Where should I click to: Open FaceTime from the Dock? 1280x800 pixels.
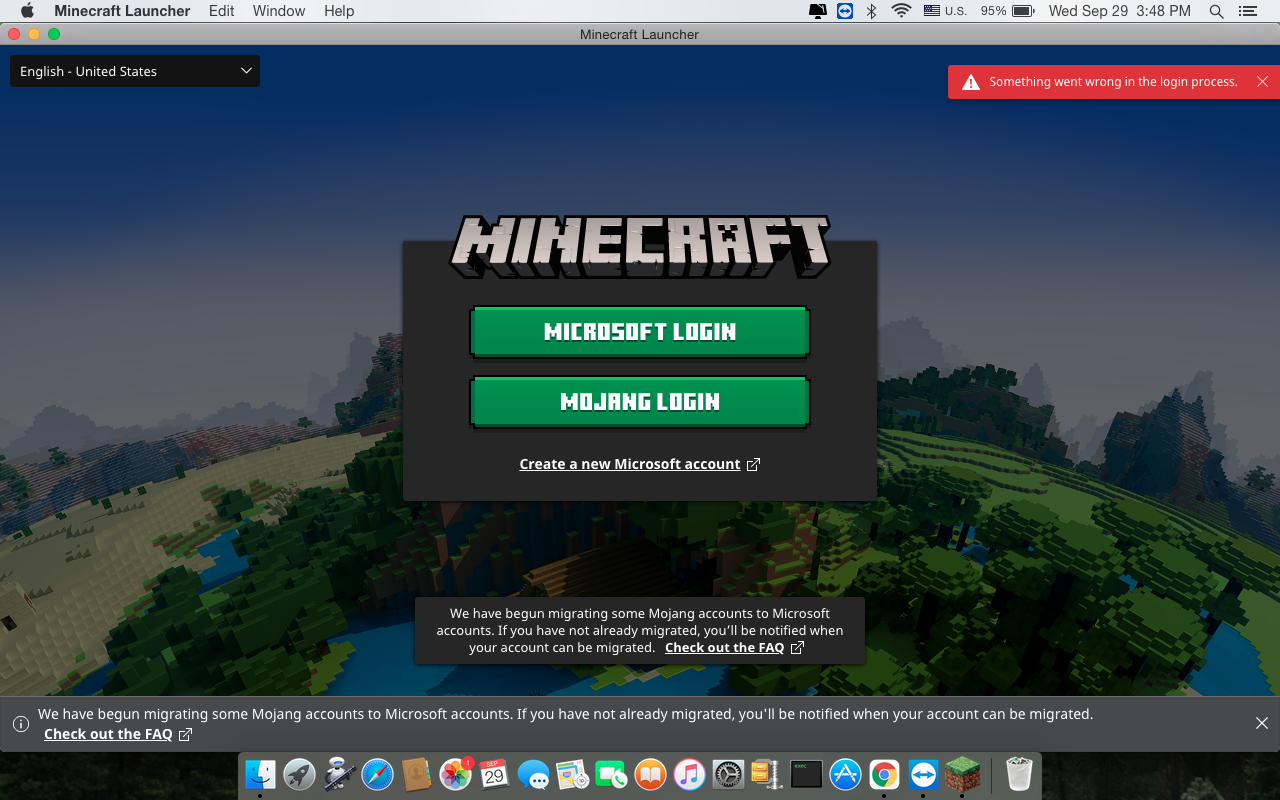tap(611, 774)
